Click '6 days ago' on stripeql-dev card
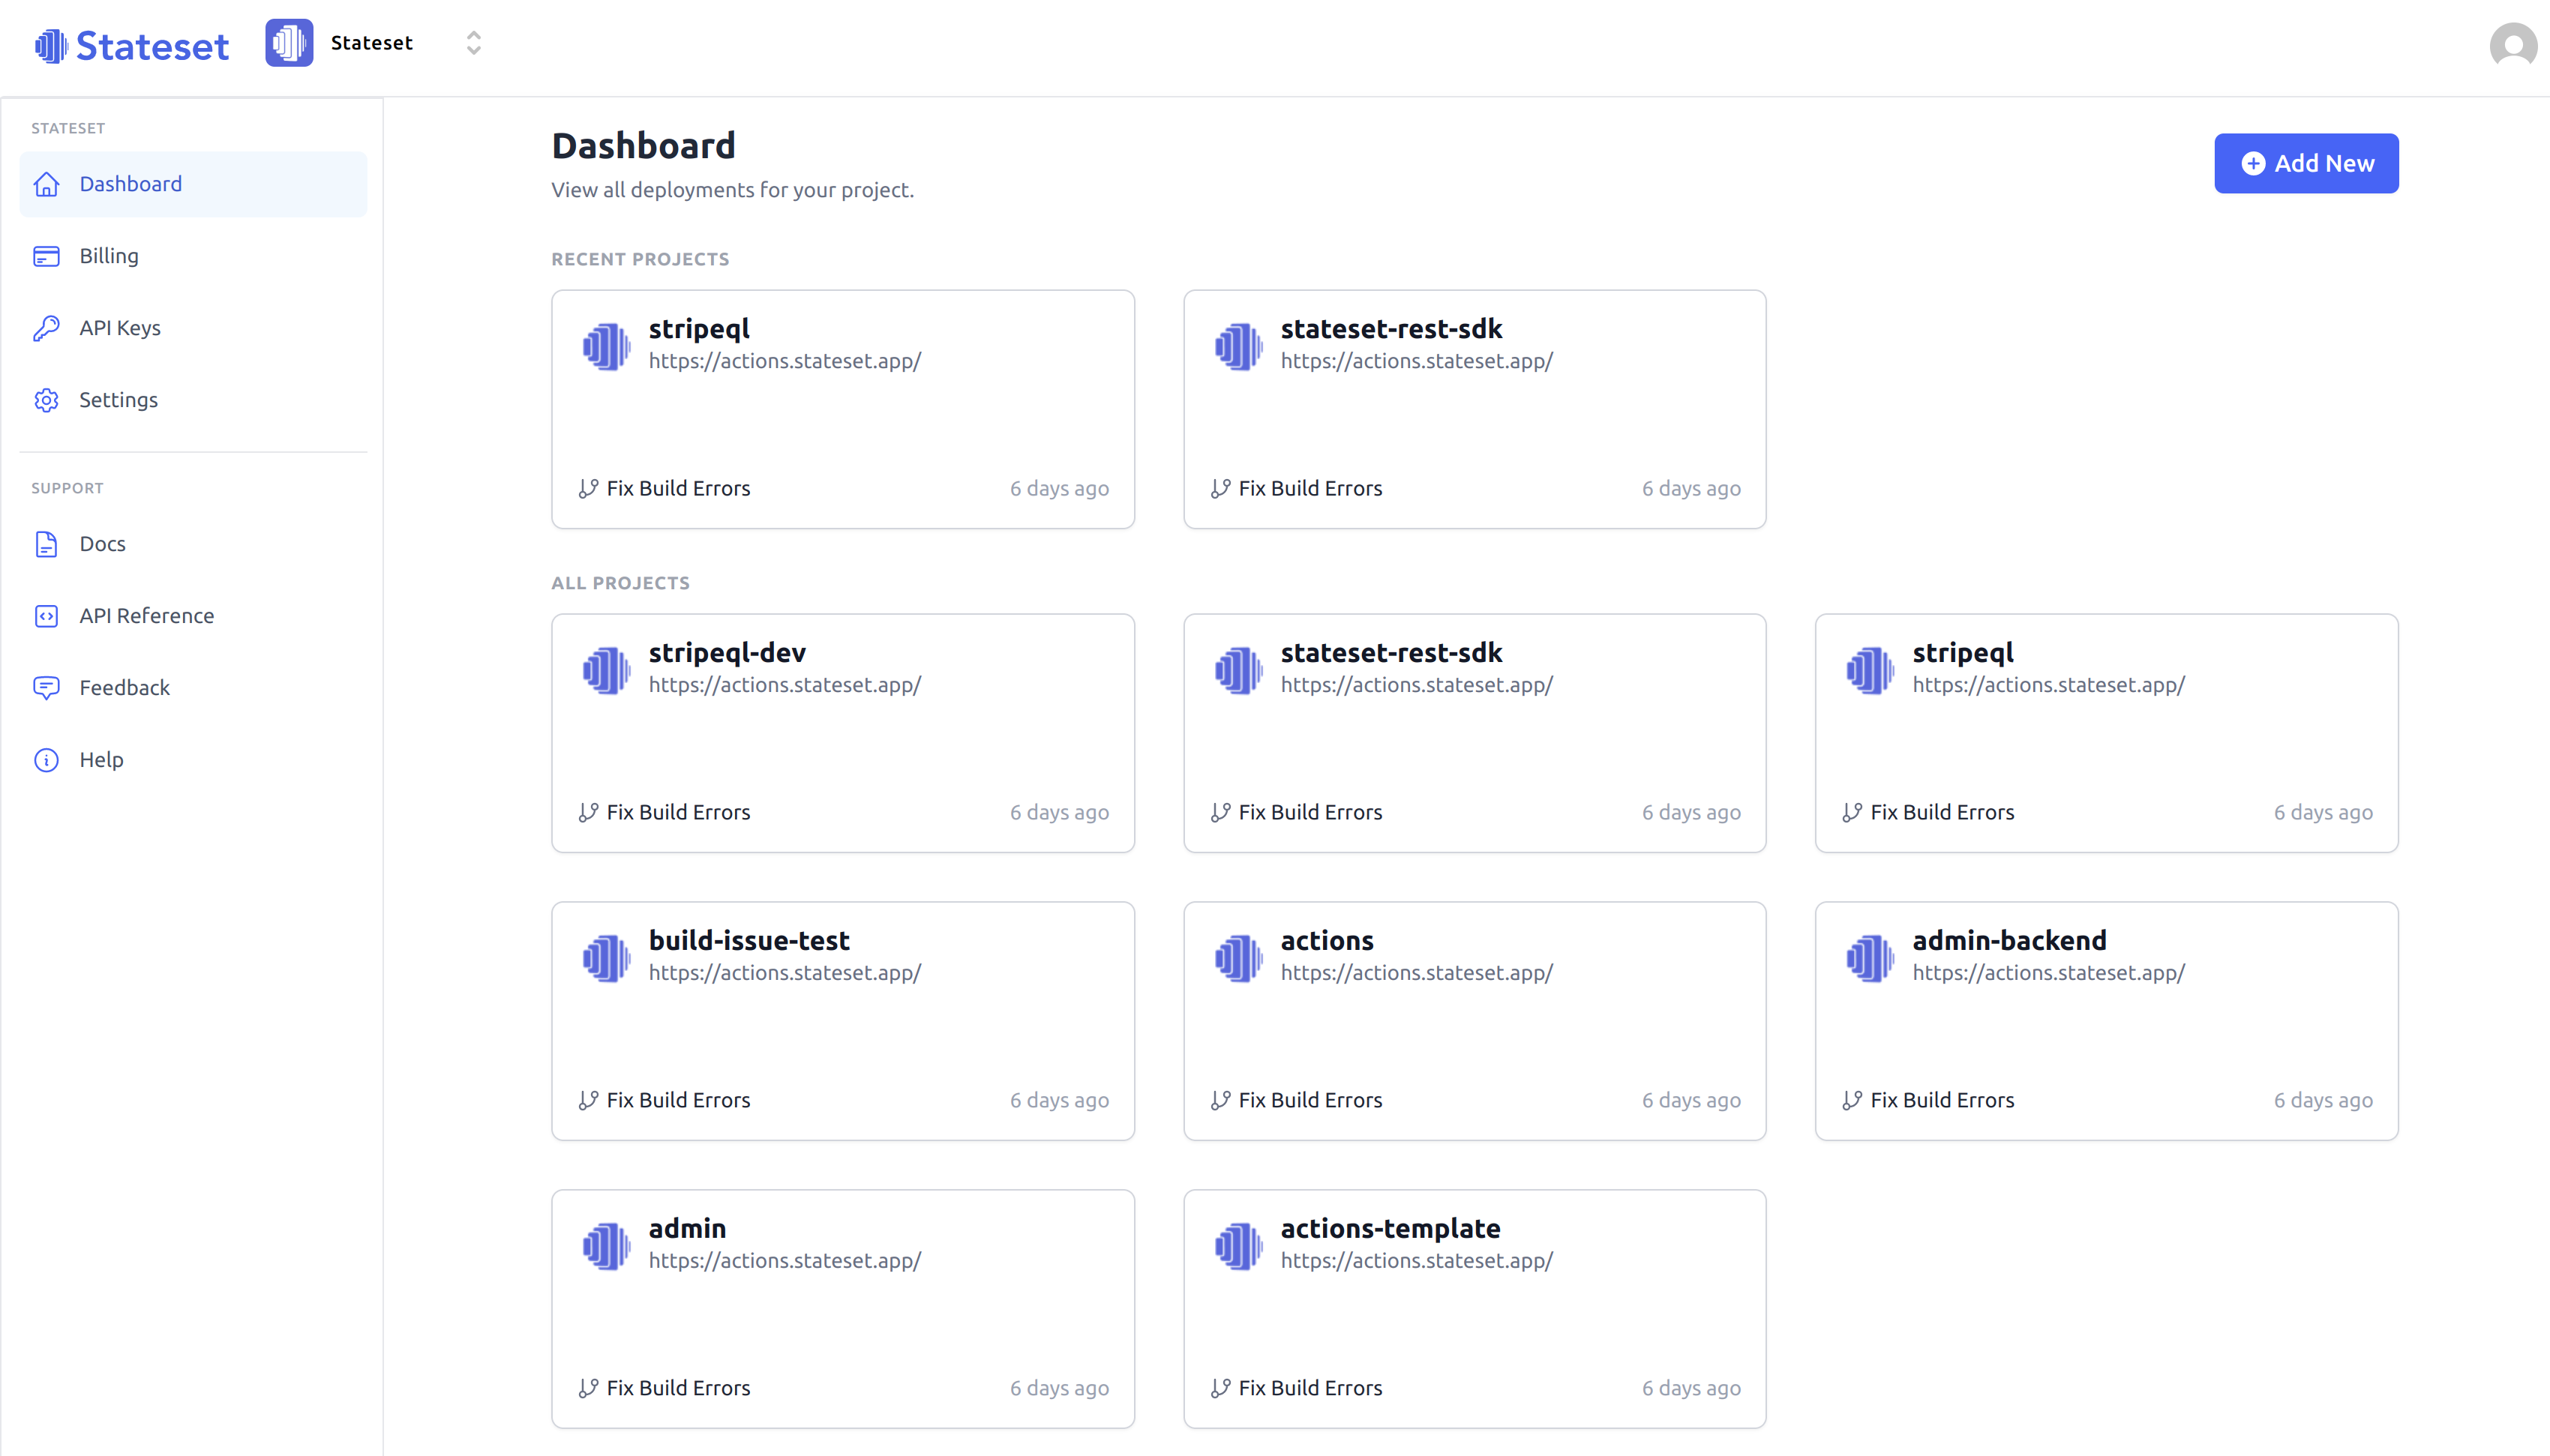The image size is (2550, 1456). point(1059,812)
